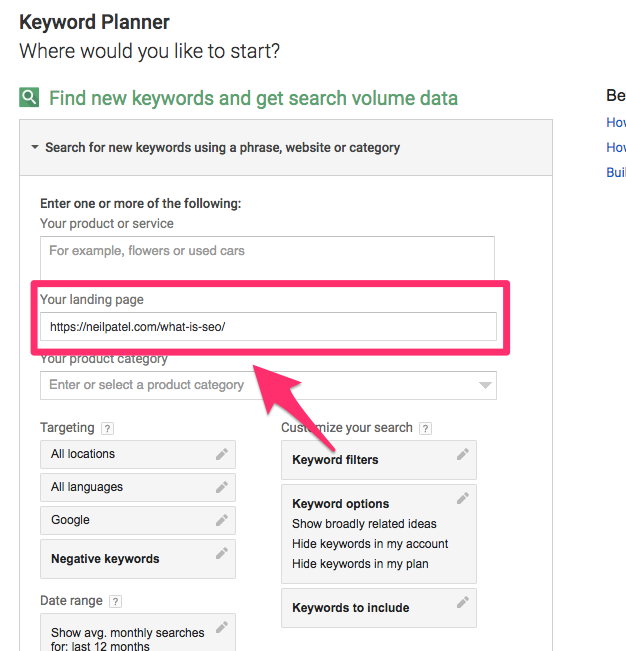Click pencil icon on Keyword filters
The image size is (626, 651).
click(x=462, y=454)
